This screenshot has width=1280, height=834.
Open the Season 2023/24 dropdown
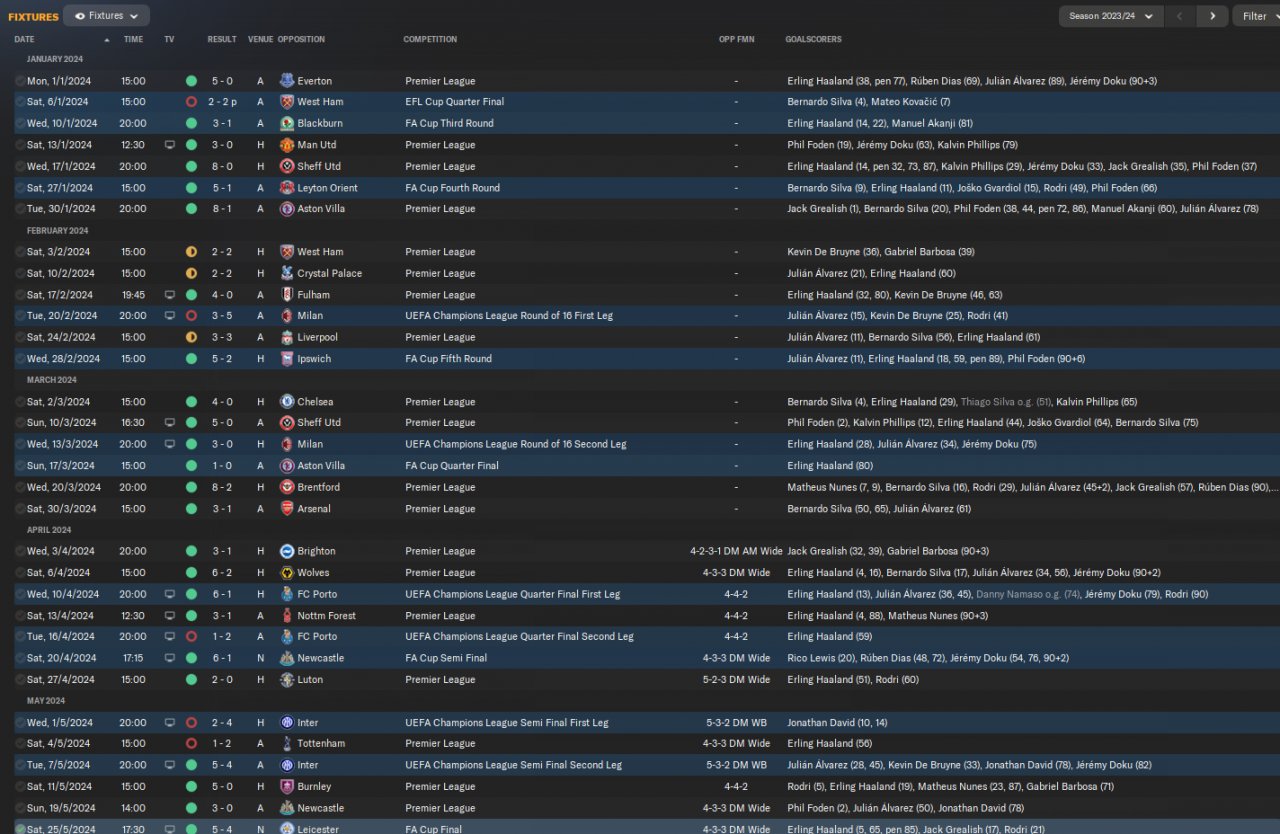[1111, 16]
